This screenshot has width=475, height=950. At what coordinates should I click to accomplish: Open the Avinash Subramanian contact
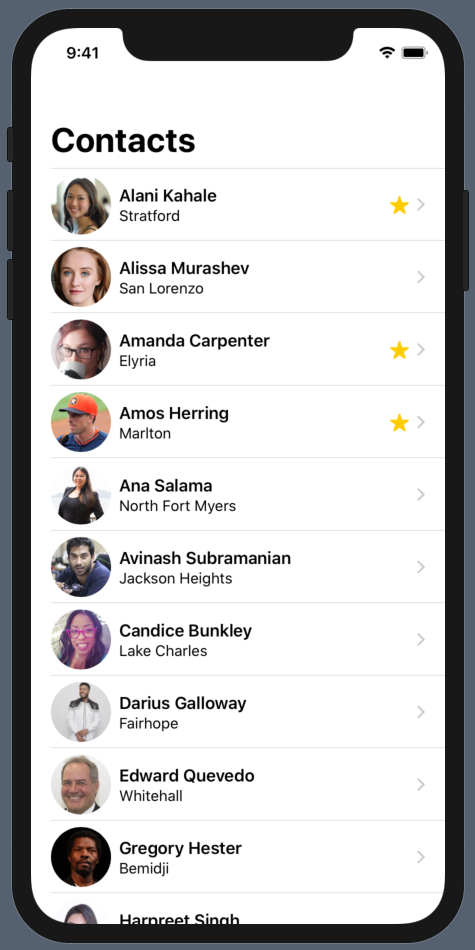tap(248, 566)
